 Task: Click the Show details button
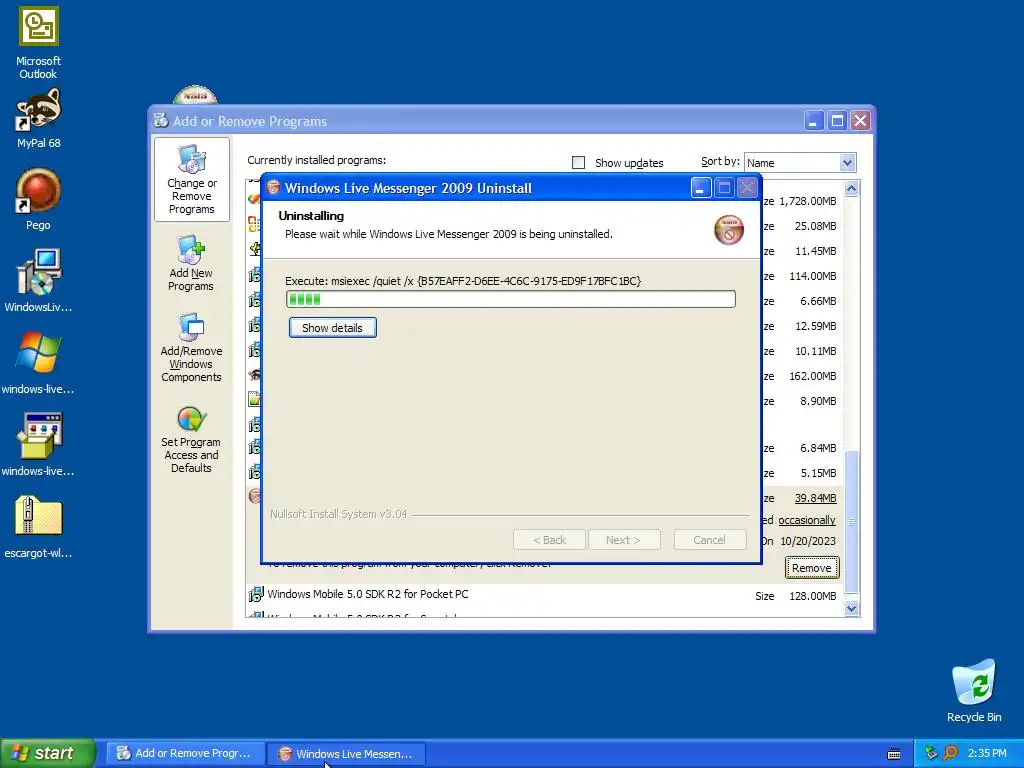click(x=332, y=328)
